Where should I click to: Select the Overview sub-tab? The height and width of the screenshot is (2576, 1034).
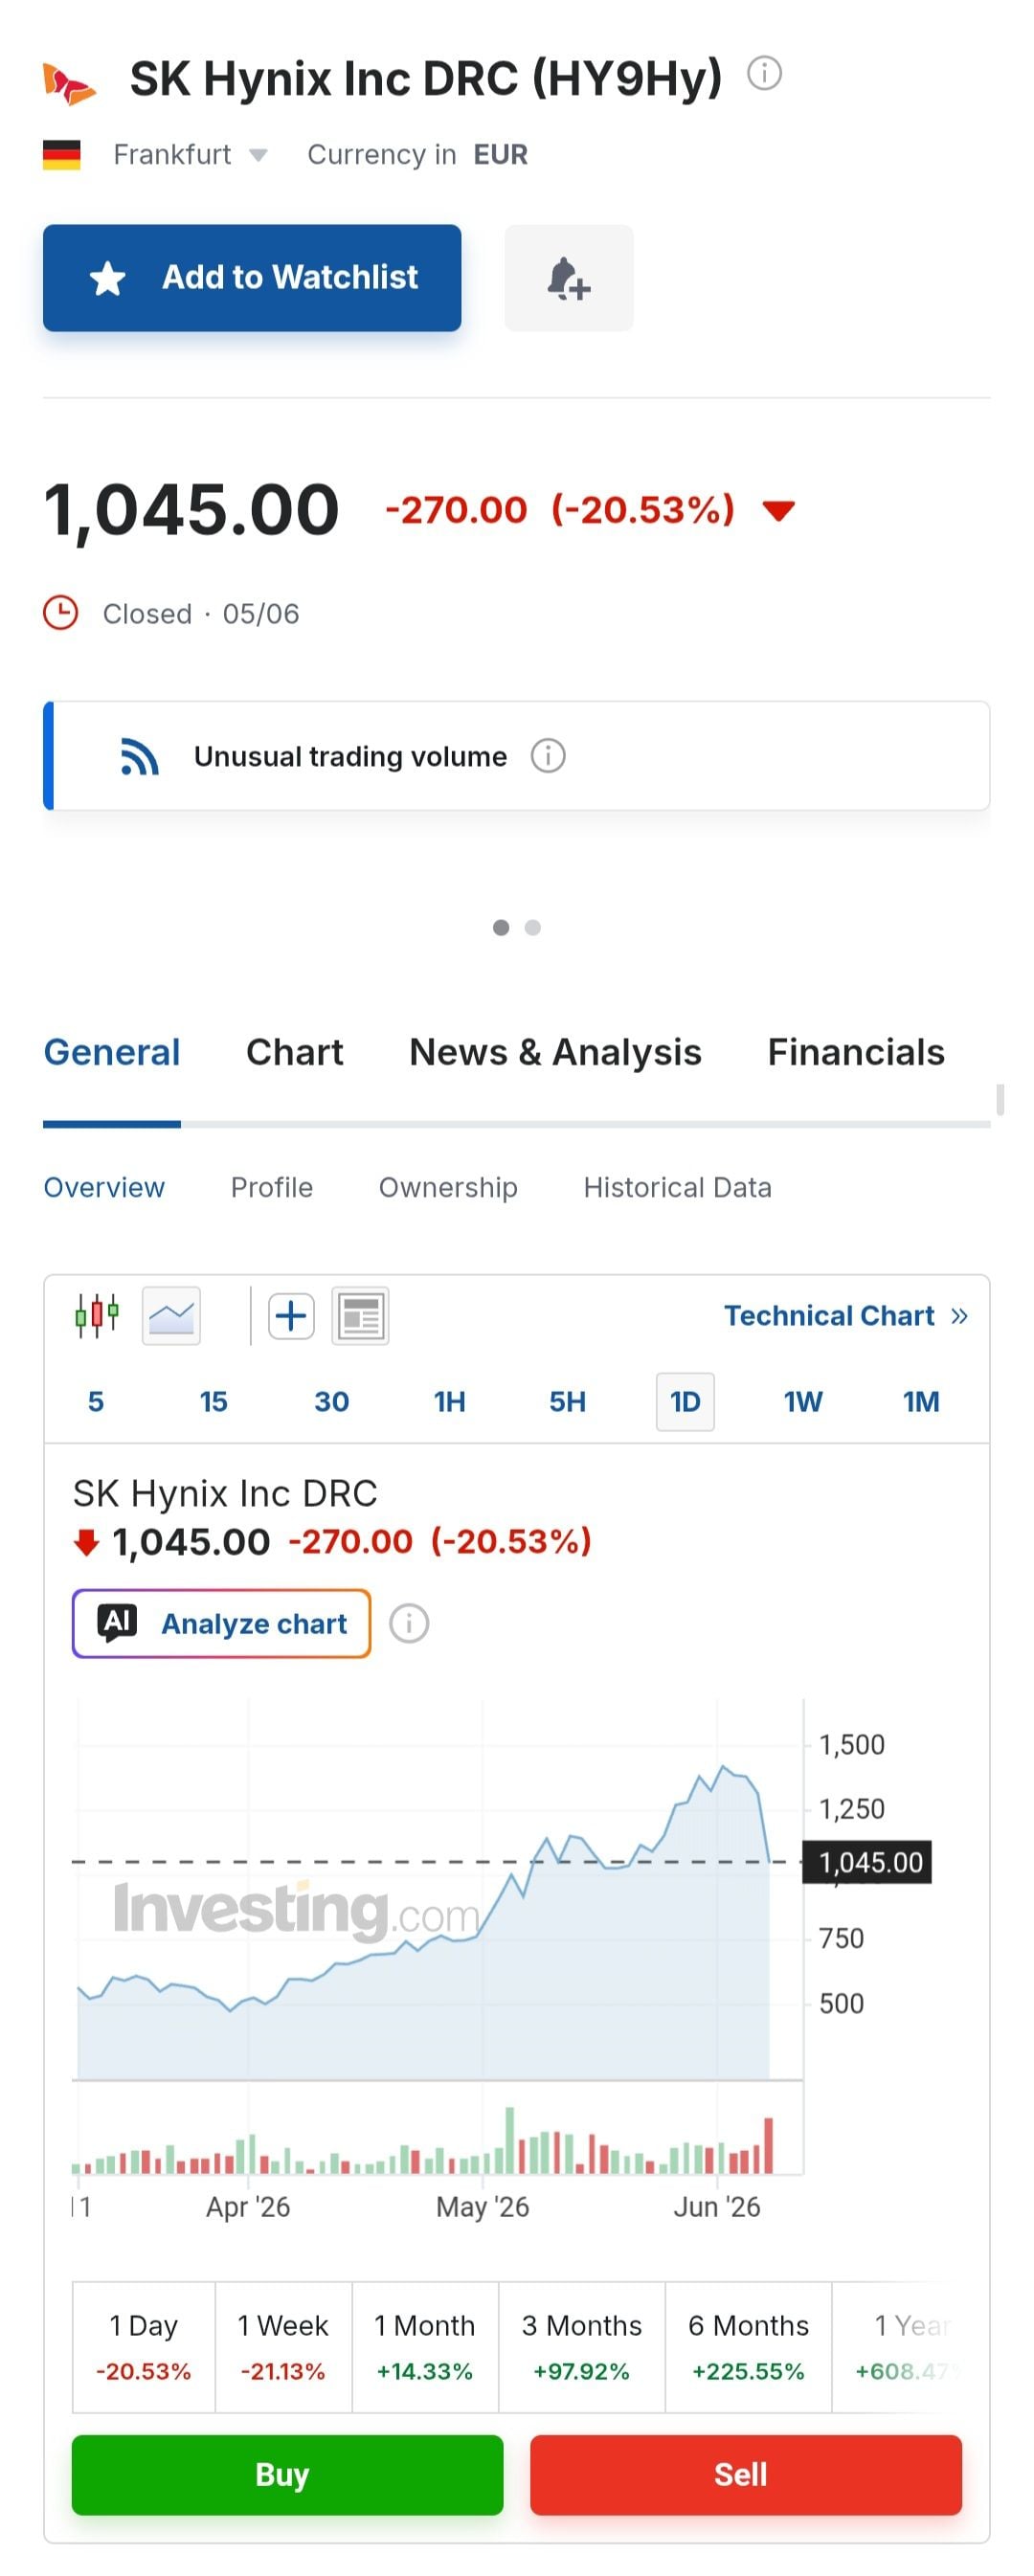pos(104,1187)
